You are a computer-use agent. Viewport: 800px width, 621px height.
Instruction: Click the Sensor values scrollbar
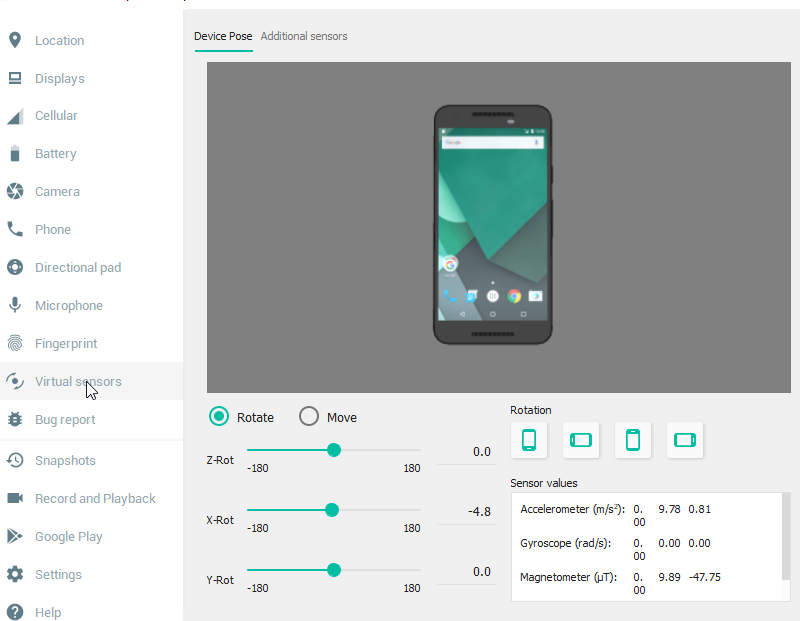(x=786, y=536)
